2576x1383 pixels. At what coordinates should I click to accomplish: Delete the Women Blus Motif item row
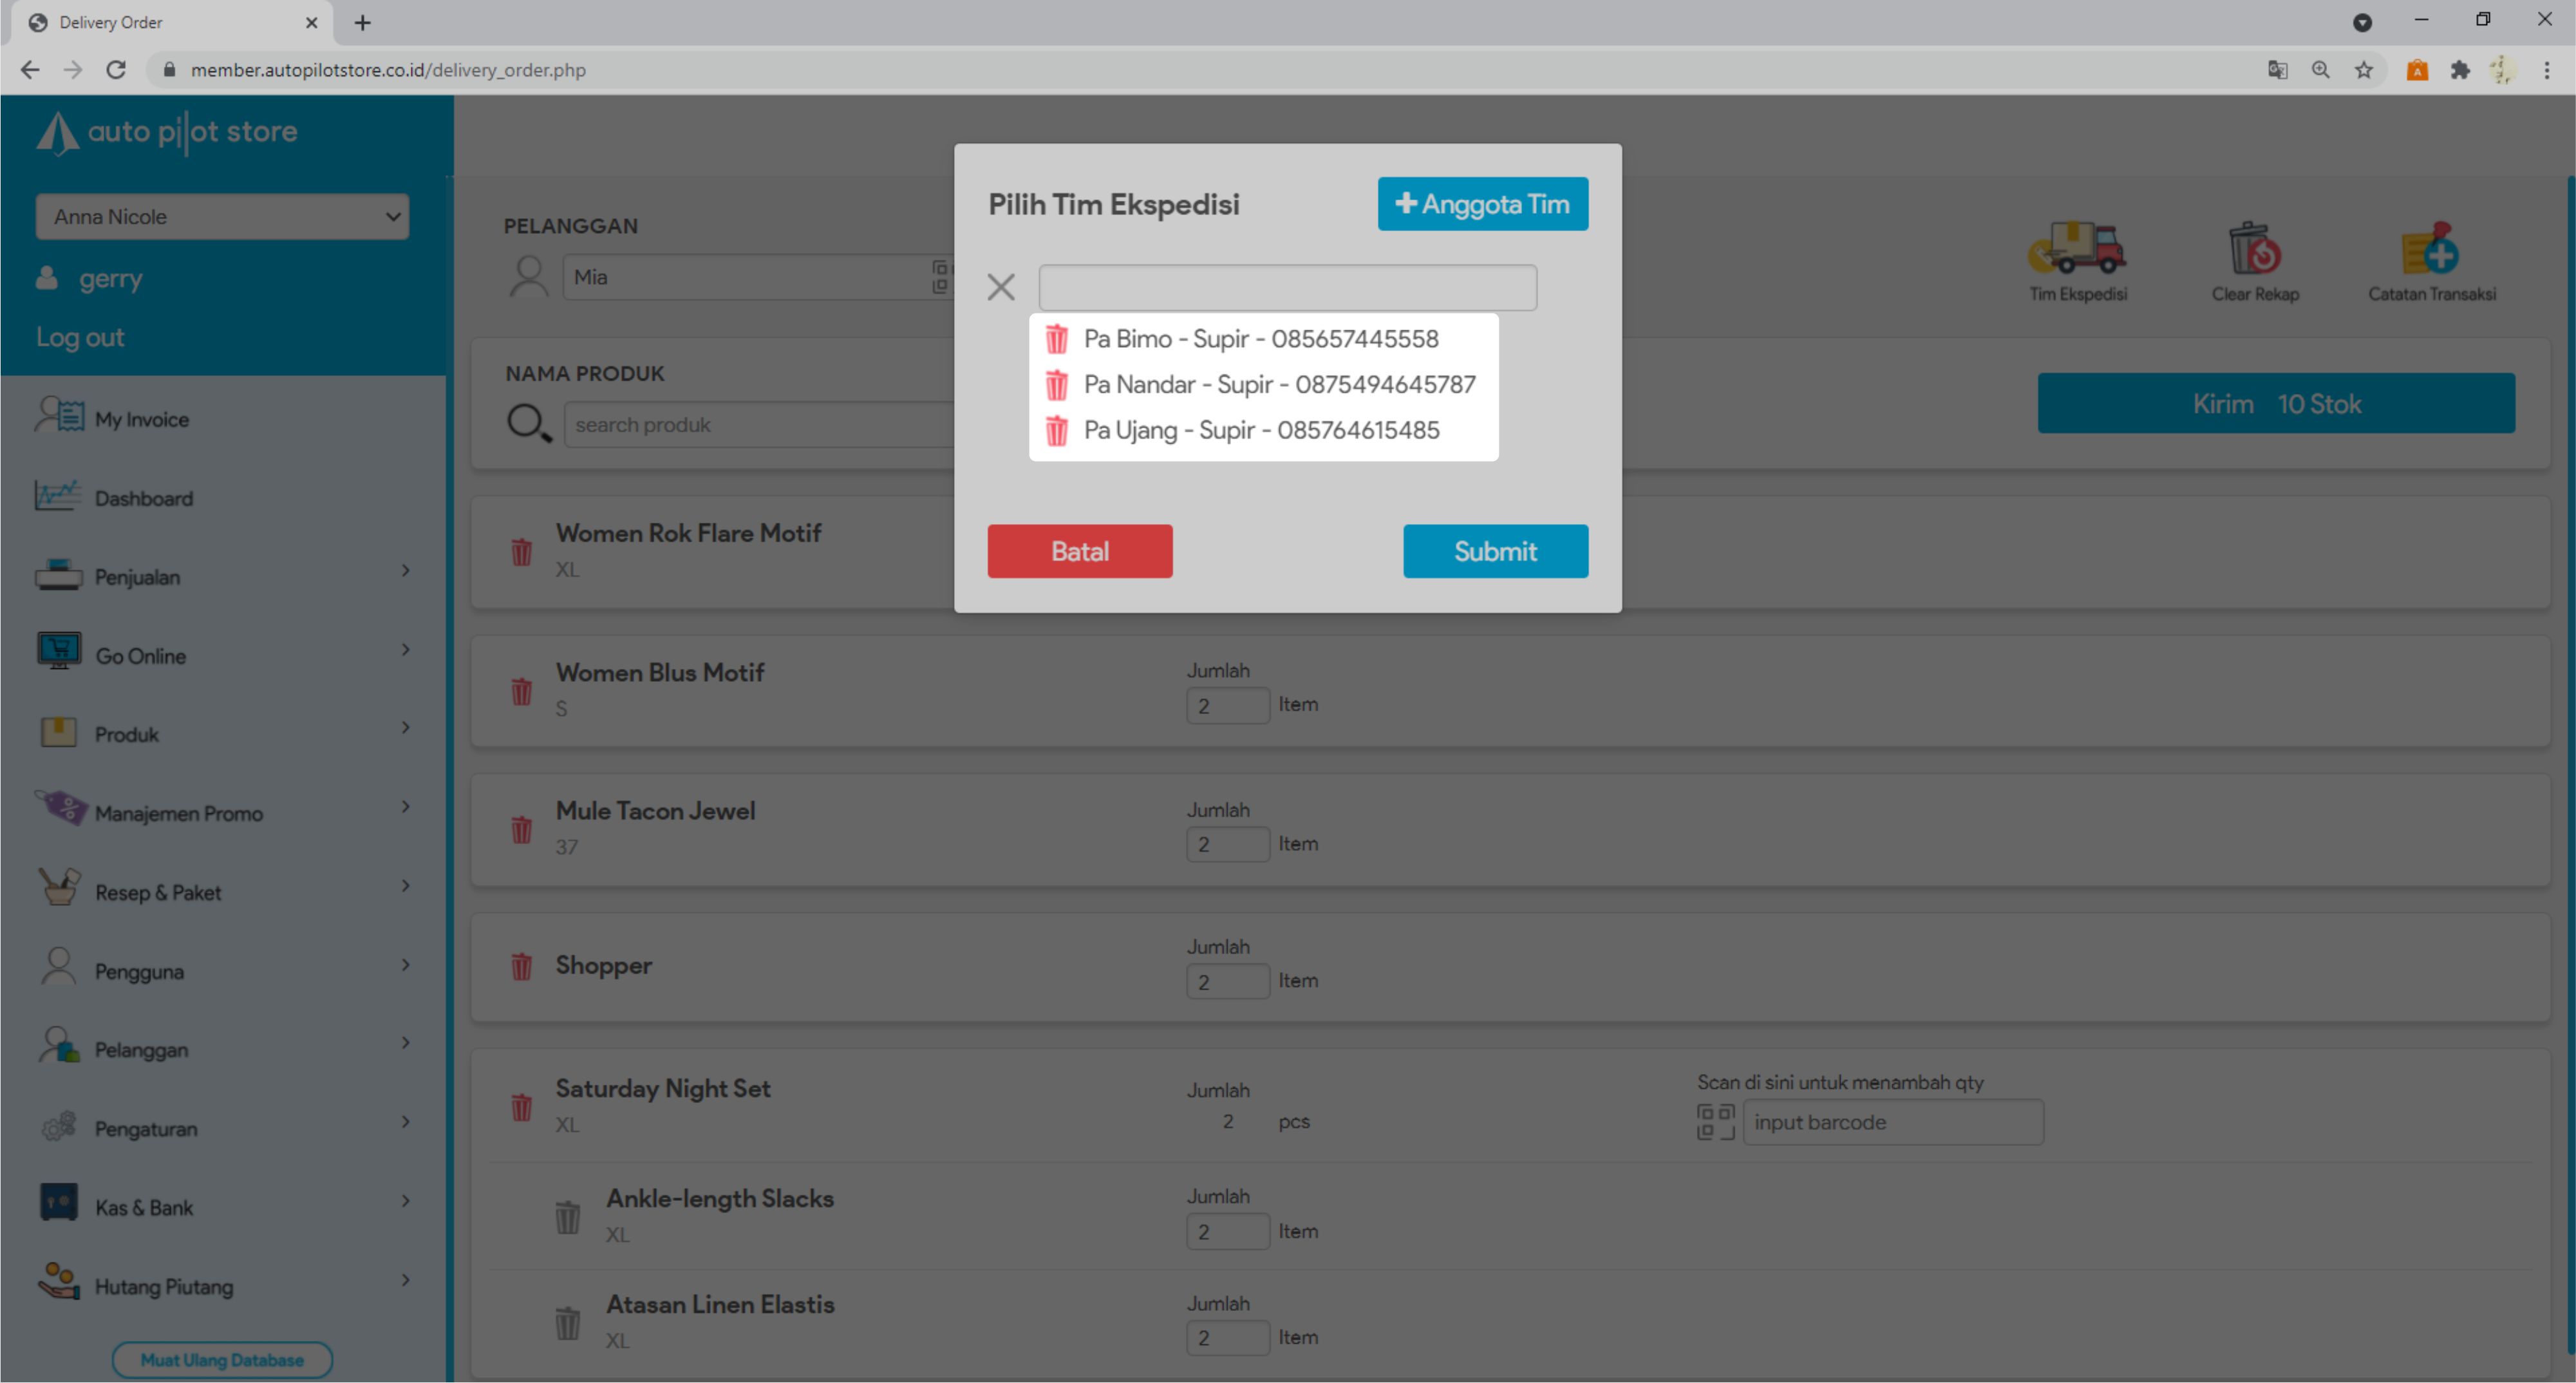click(x=521, y=691)
